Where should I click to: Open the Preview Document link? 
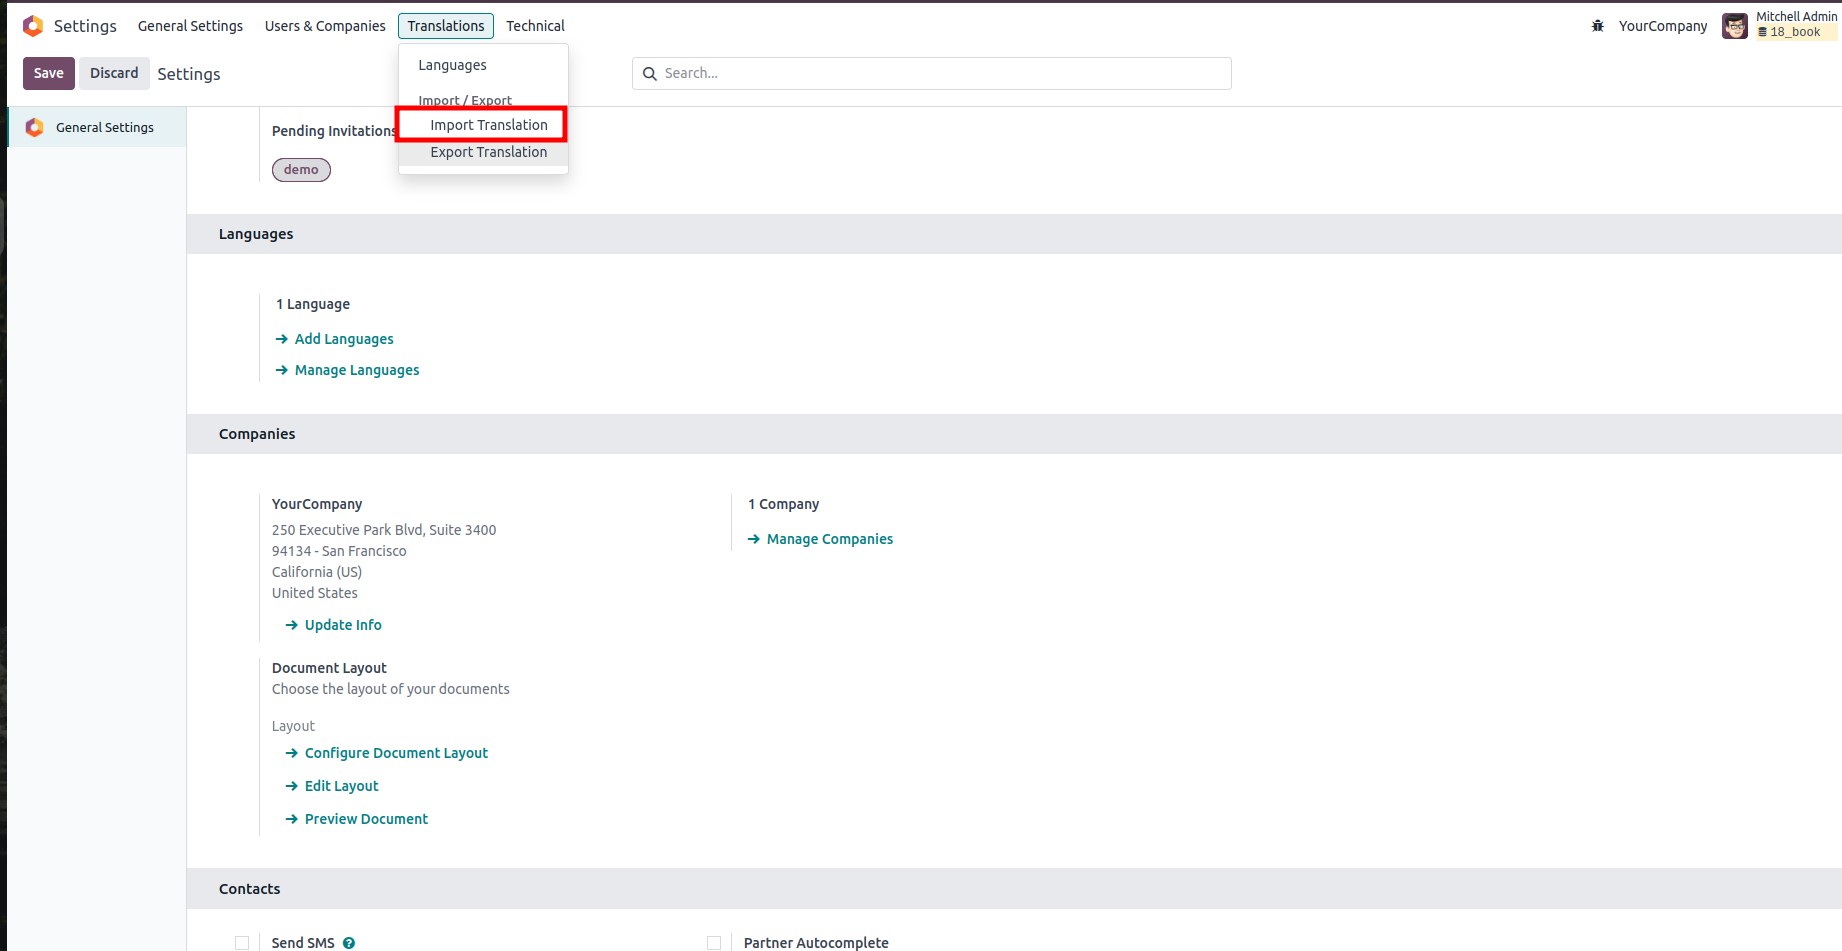366,820
